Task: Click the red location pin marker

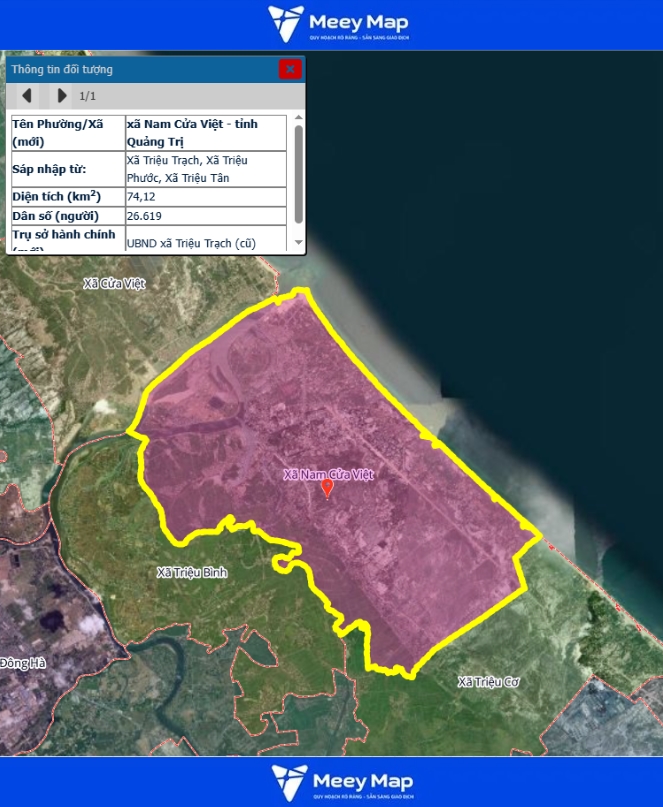Action: coord(327,488)
